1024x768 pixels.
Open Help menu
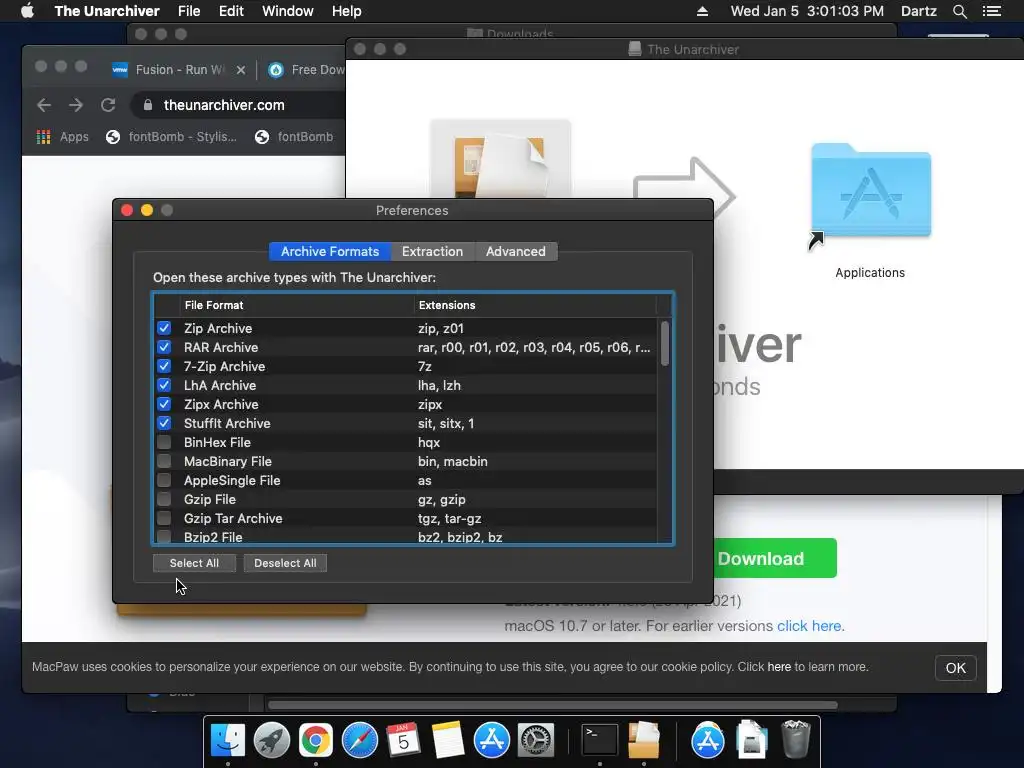tap(346, 11)
